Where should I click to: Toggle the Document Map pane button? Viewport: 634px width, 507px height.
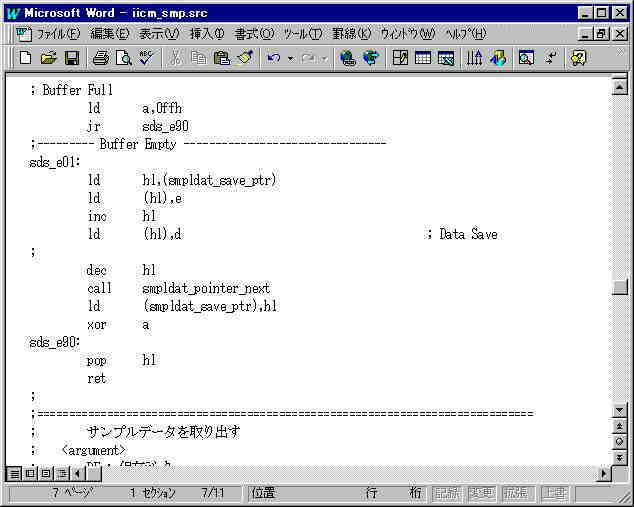point(525,58)
